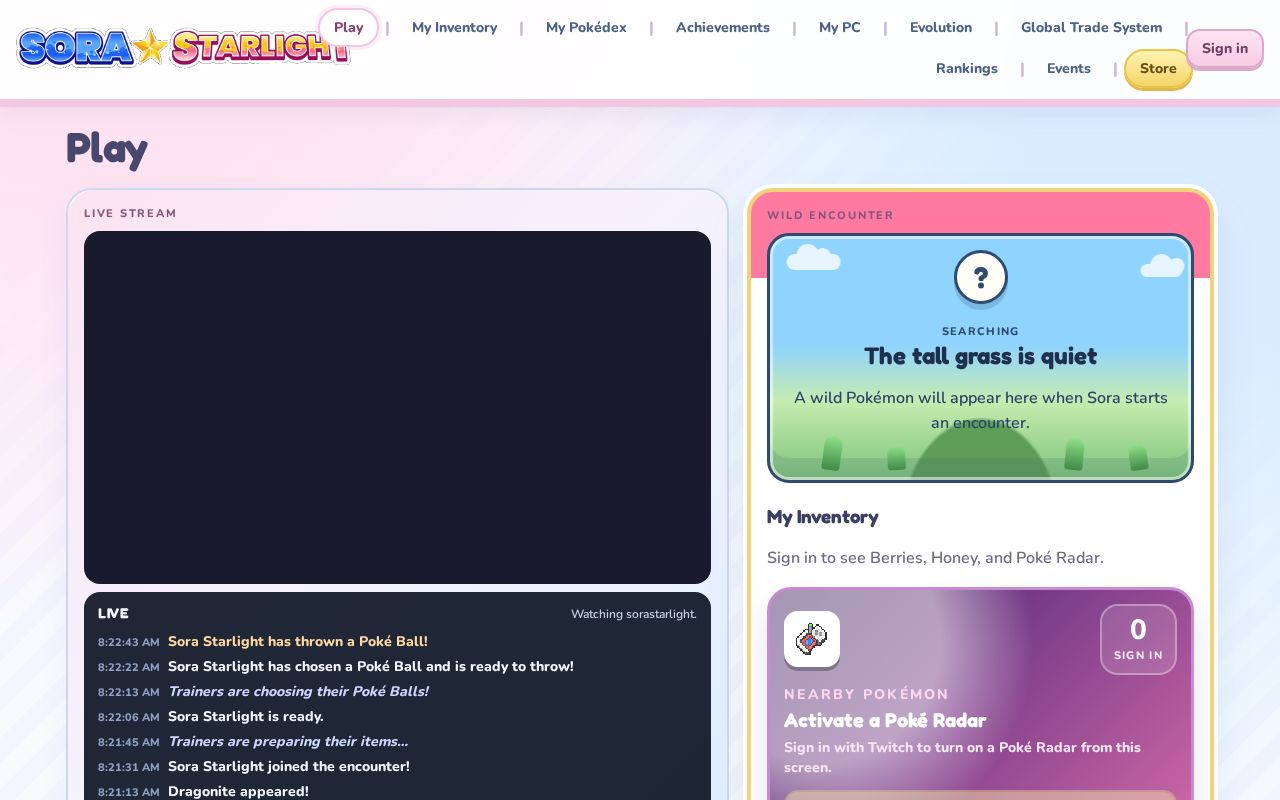Click the wild encounter scene panel
Screen dimensions: 1280x800
(x=980, y=358)
